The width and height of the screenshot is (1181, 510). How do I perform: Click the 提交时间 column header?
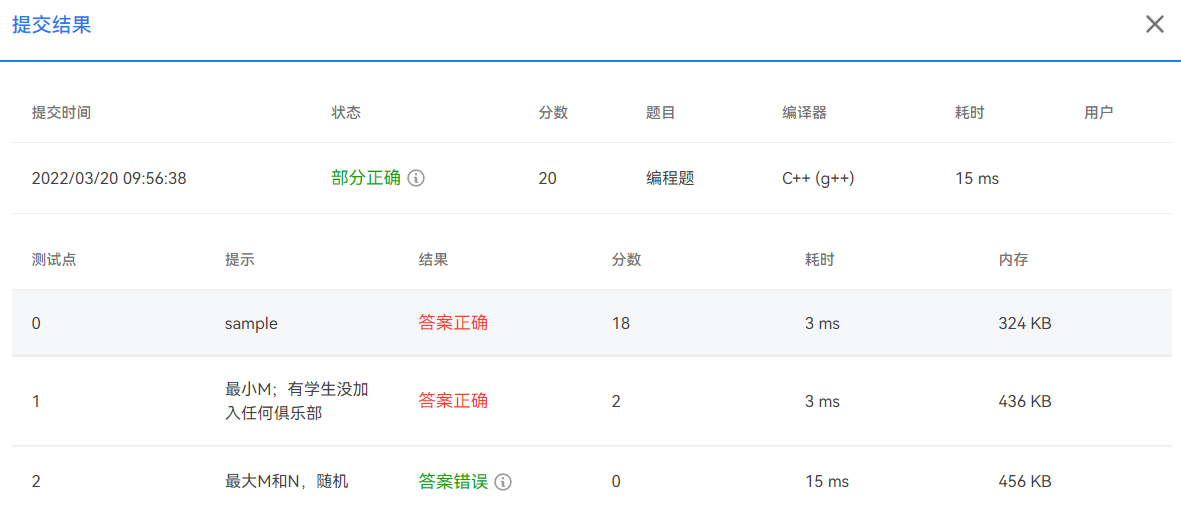pyautogui.click(x=62, y=113)
